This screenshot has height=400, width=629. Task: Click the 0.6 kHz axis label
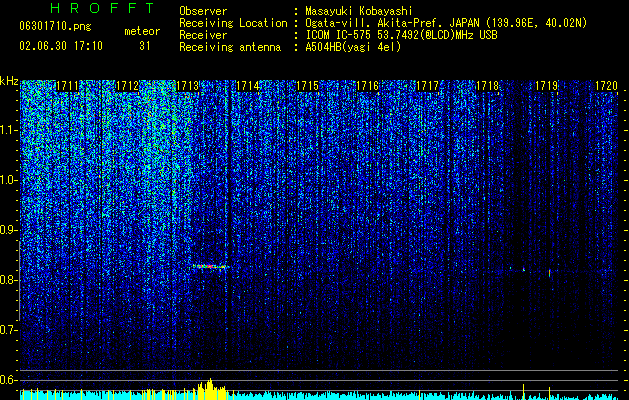[x=9, y=380]
